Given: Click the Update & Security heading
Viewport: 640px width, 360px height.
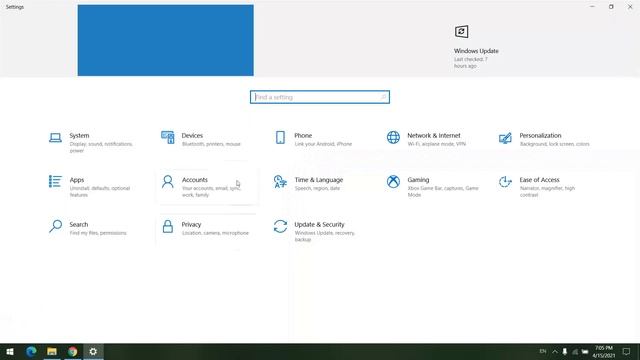Looking at the screenshot, I should (319, 224).
